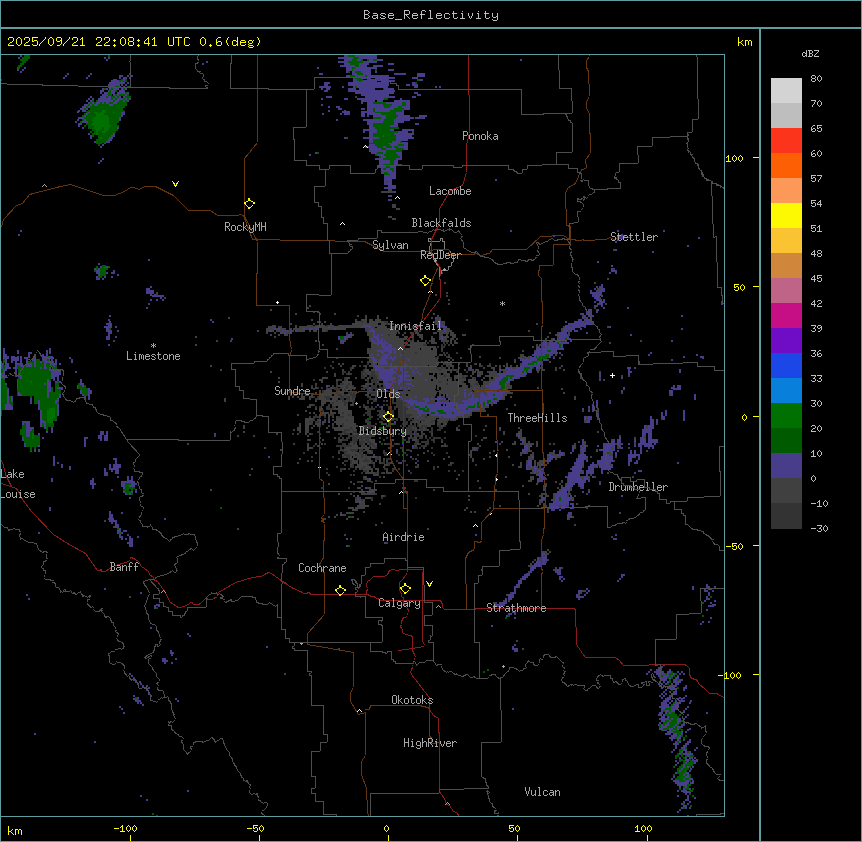Image resolution: width=862 pixels, height=842 pixels.
Task: Click the yellow diamond marker below RedDeer
Action: [x=425, y=281]
